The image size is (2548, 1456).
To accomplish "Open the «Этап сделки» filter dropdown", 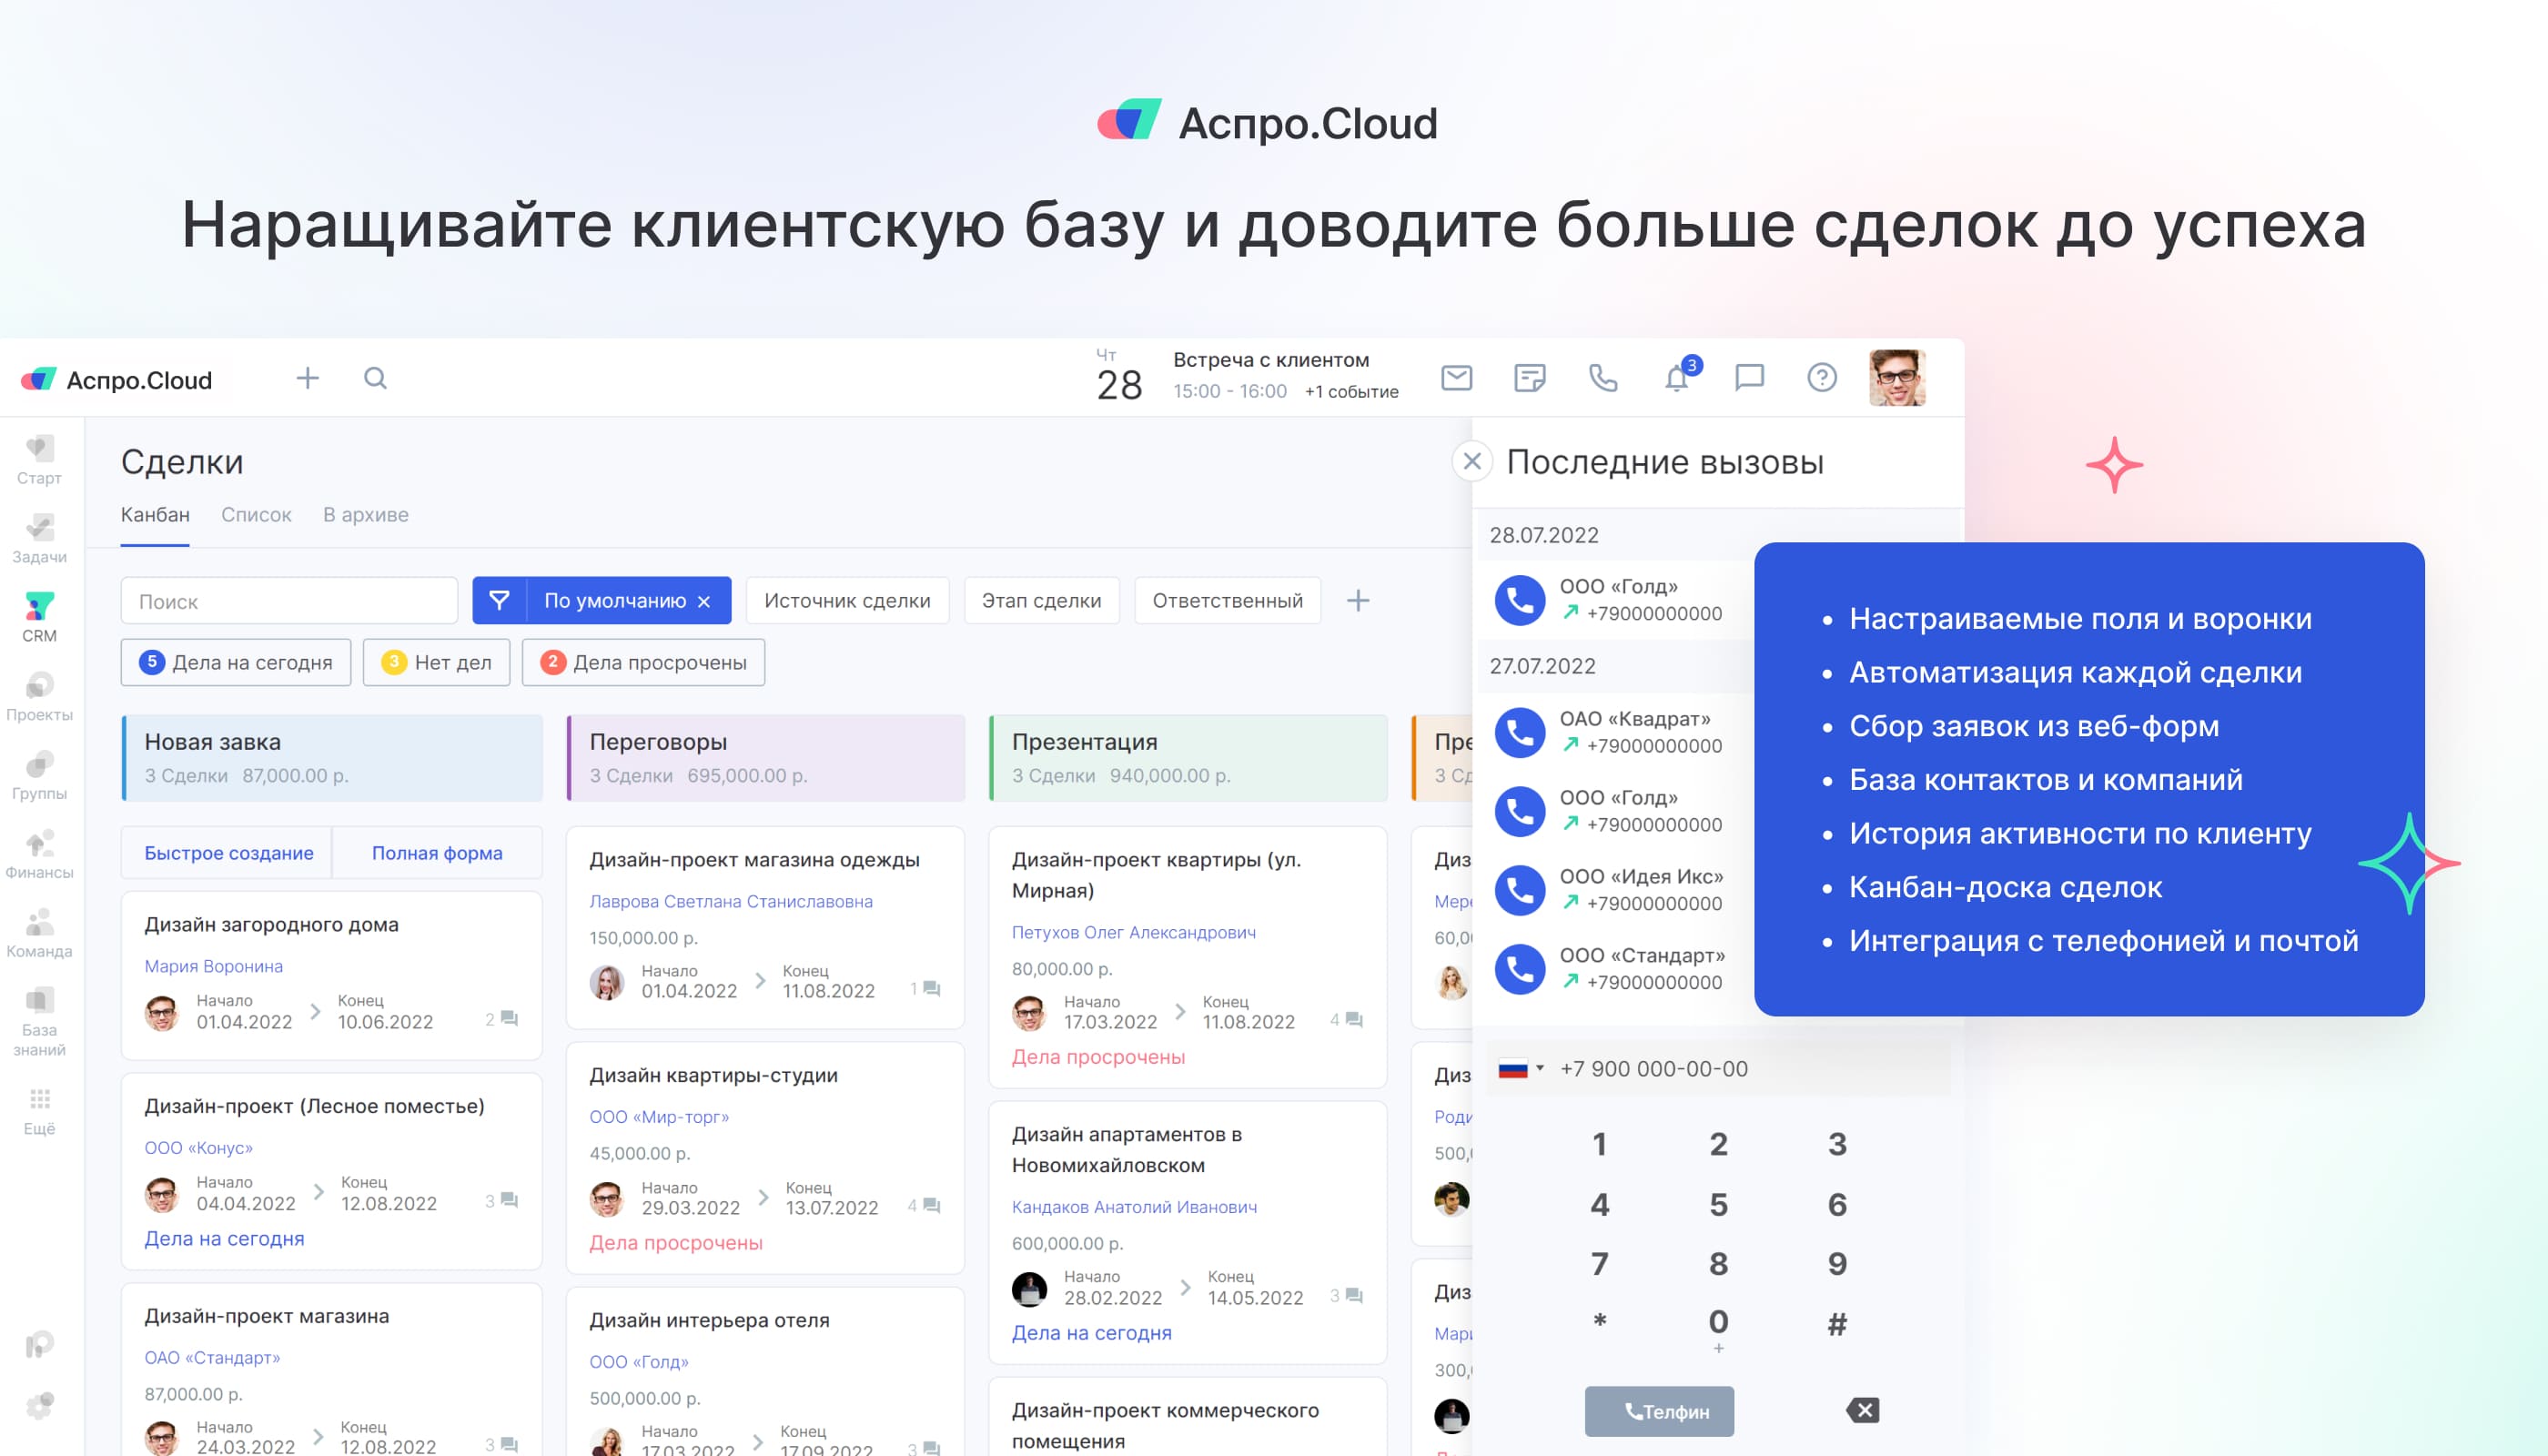I will pyautogui.click(x=1041, y=600).
